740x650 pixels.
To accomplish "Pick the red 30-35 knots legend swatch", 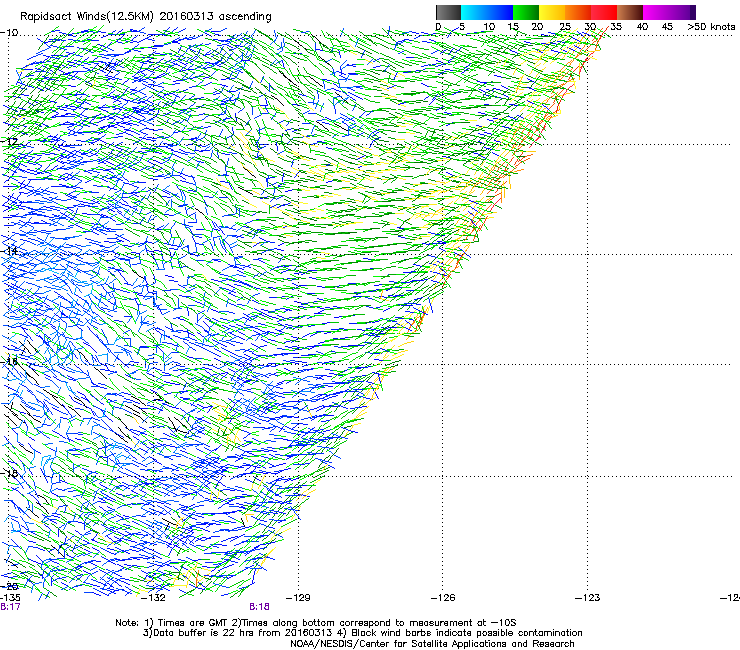I will point(604,12).
